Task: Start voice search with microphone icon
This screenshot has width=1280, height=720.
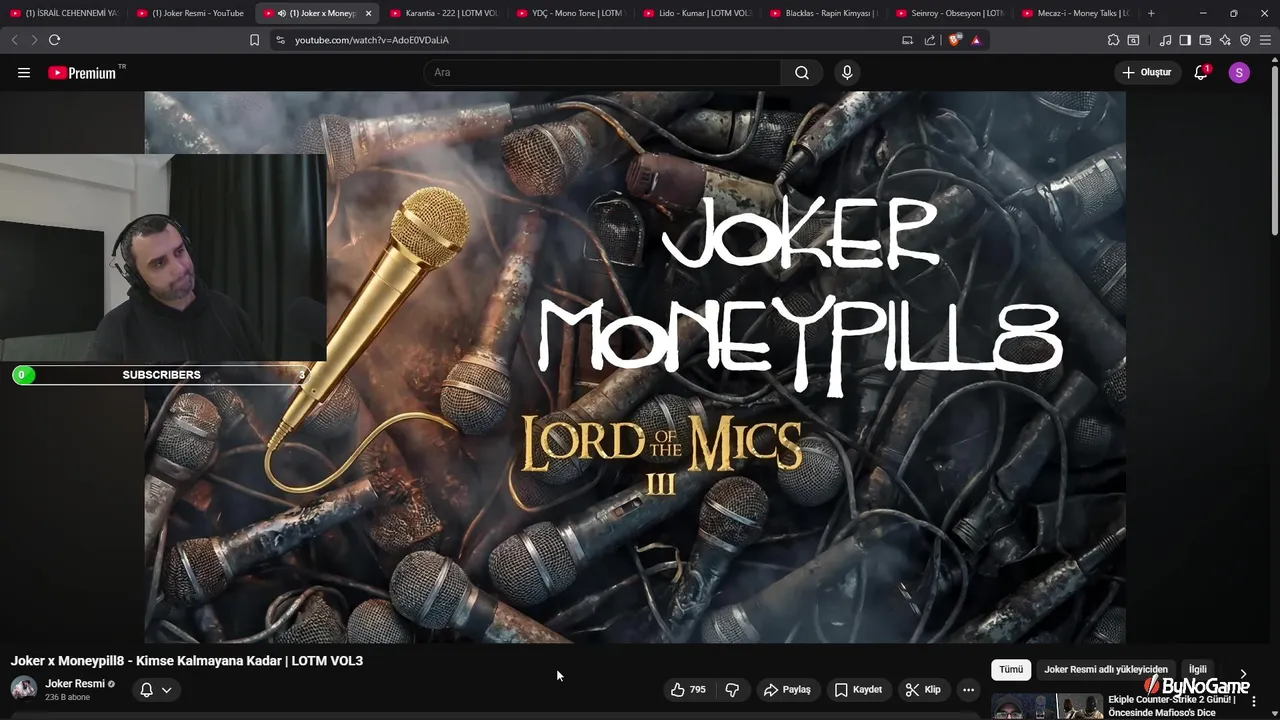Action: pyautogui.click(x=847, y=72)
